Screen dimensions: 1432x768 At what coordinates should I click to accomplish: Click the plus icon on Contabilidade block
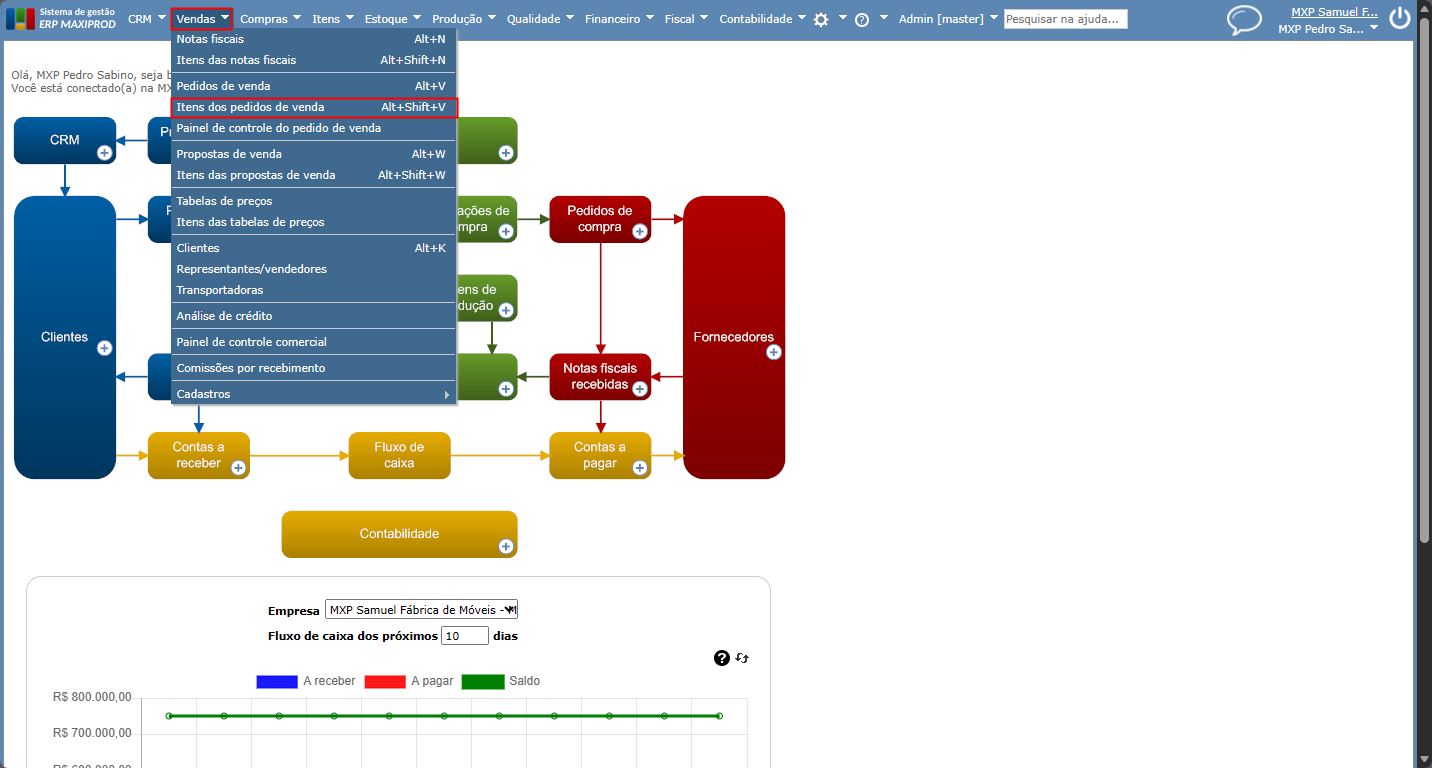click(506, 546)
